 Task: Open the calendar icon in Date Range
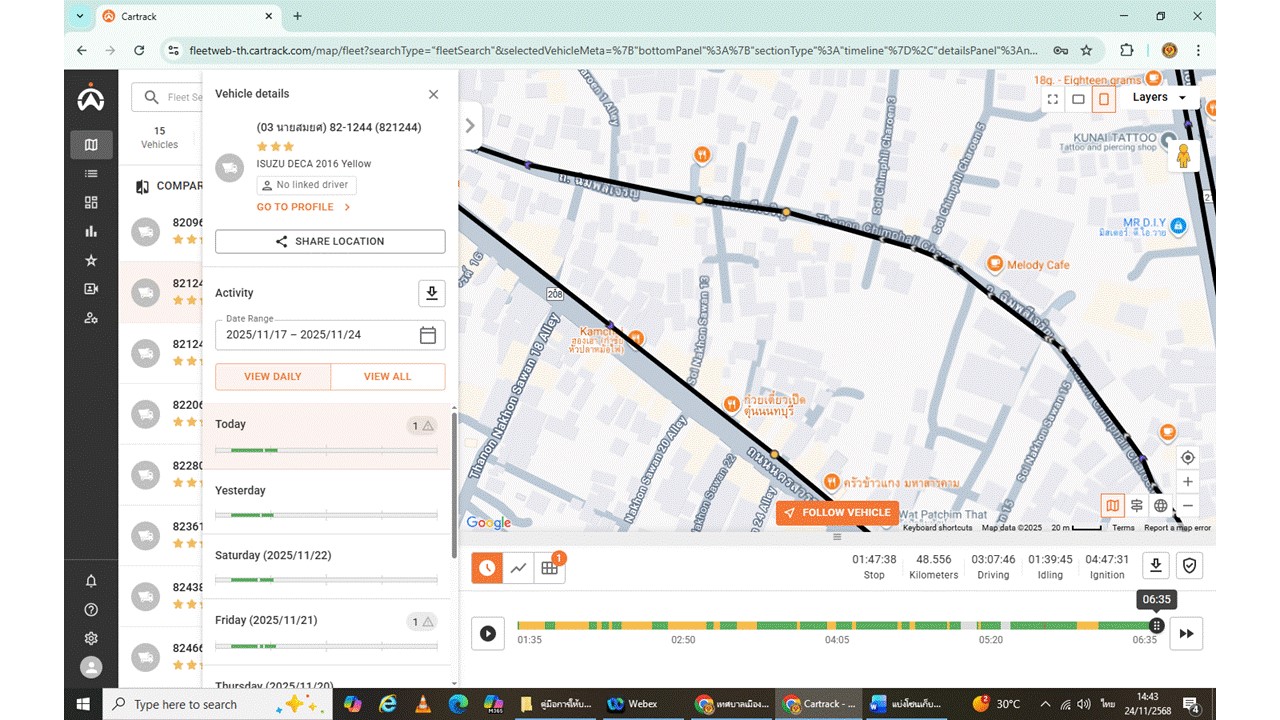(x=428, y=335)
